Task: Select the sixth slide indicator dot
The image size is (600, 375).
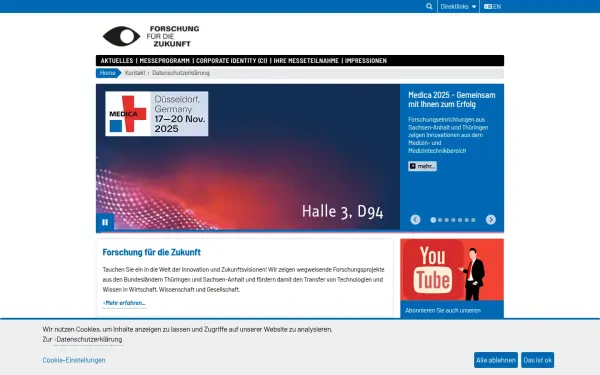Action: (466, 220)
